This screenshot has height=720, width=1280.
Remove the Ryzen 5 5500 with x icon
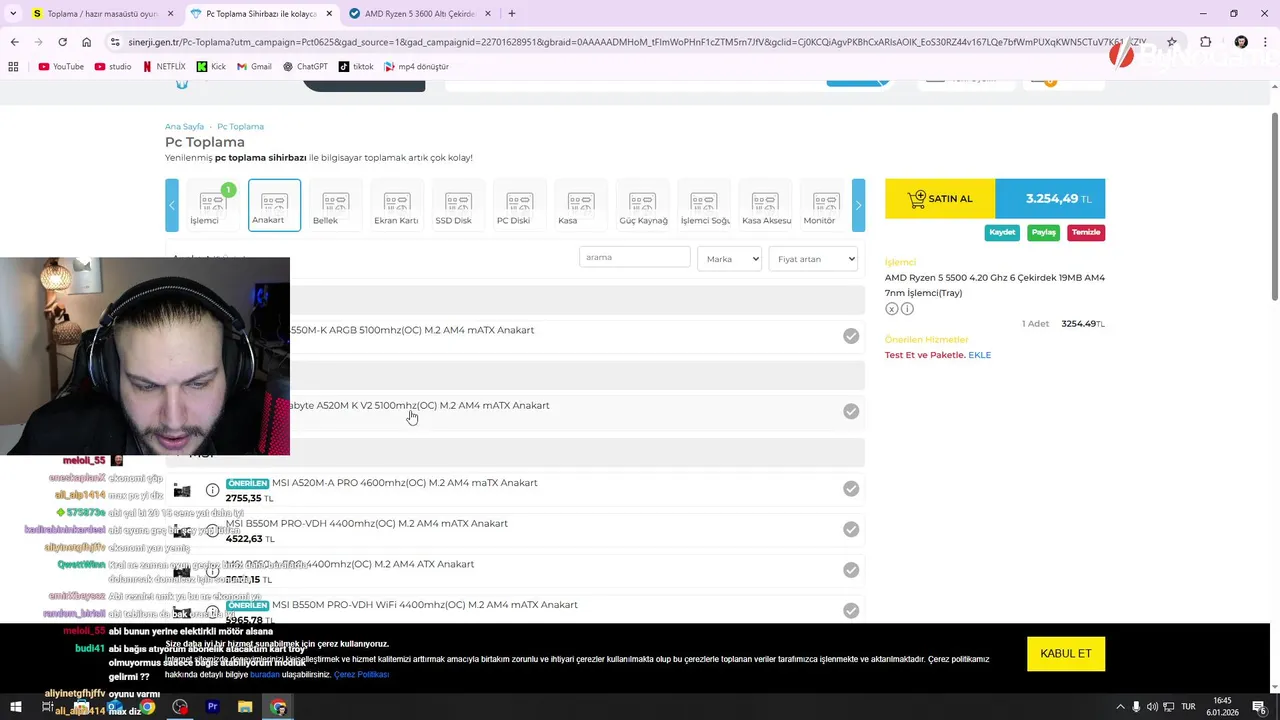point(892,309)
